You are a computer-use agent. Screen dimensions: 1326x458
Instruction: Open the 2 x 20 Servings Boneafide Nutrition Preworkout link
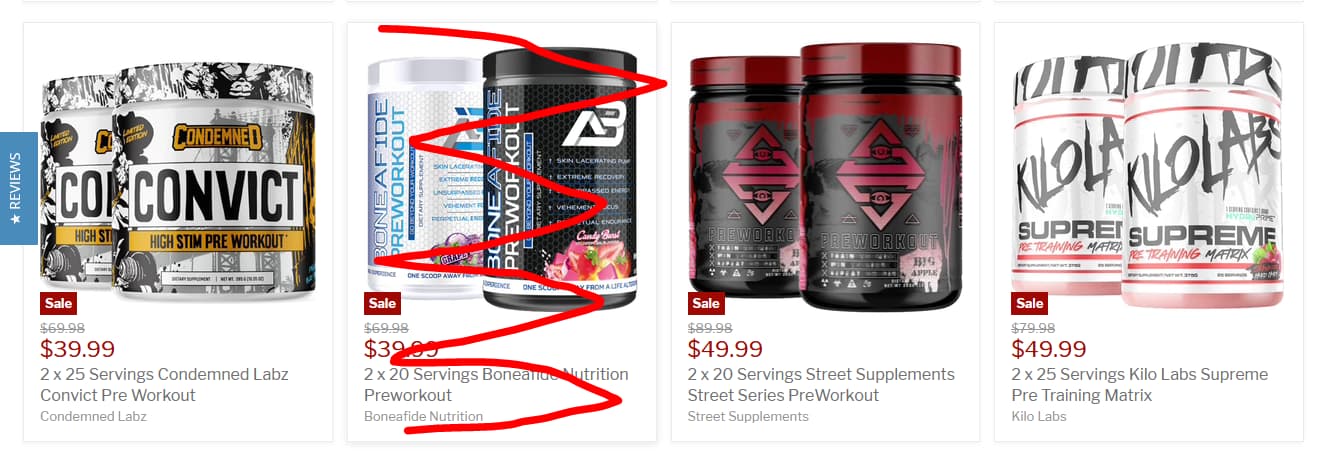point(496,385)
